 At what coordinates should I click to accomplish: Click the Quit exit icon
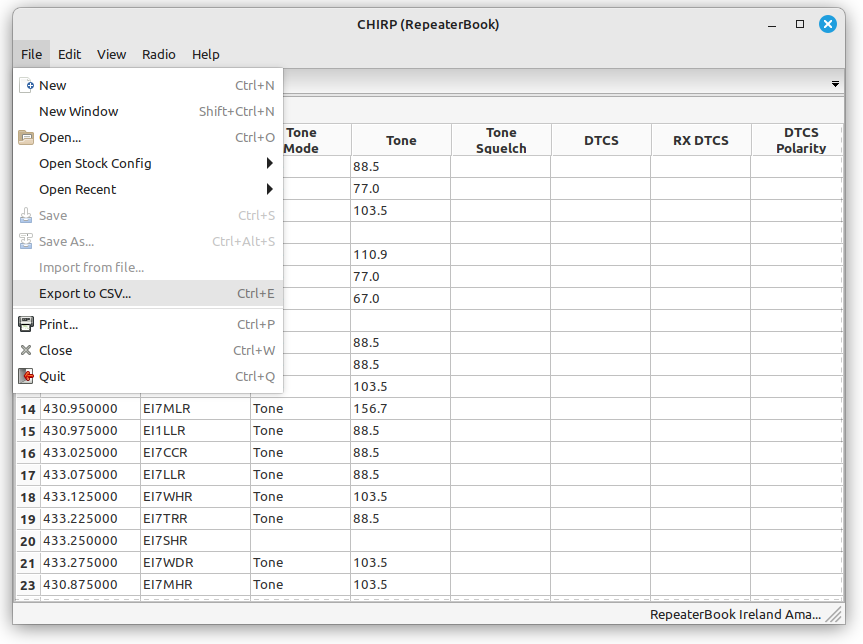point(26,376)
